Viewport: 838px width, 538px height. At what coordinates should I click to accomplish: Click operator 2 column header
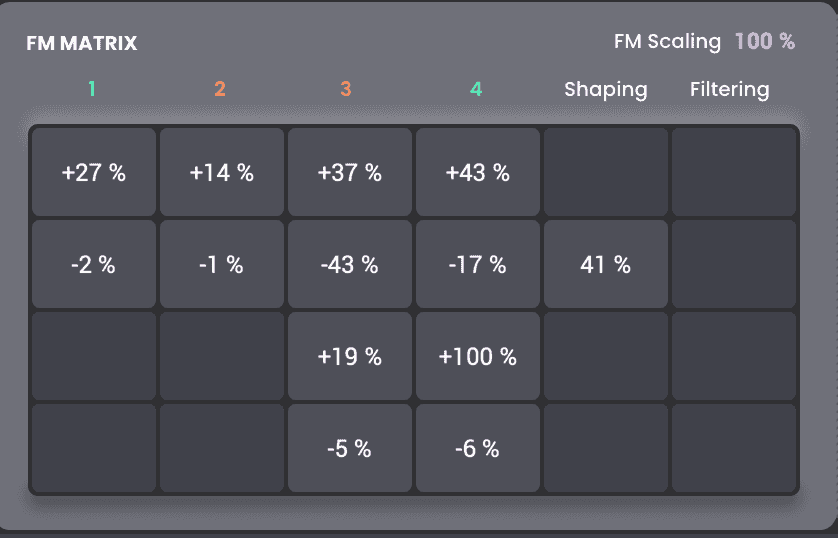point(220,89)
